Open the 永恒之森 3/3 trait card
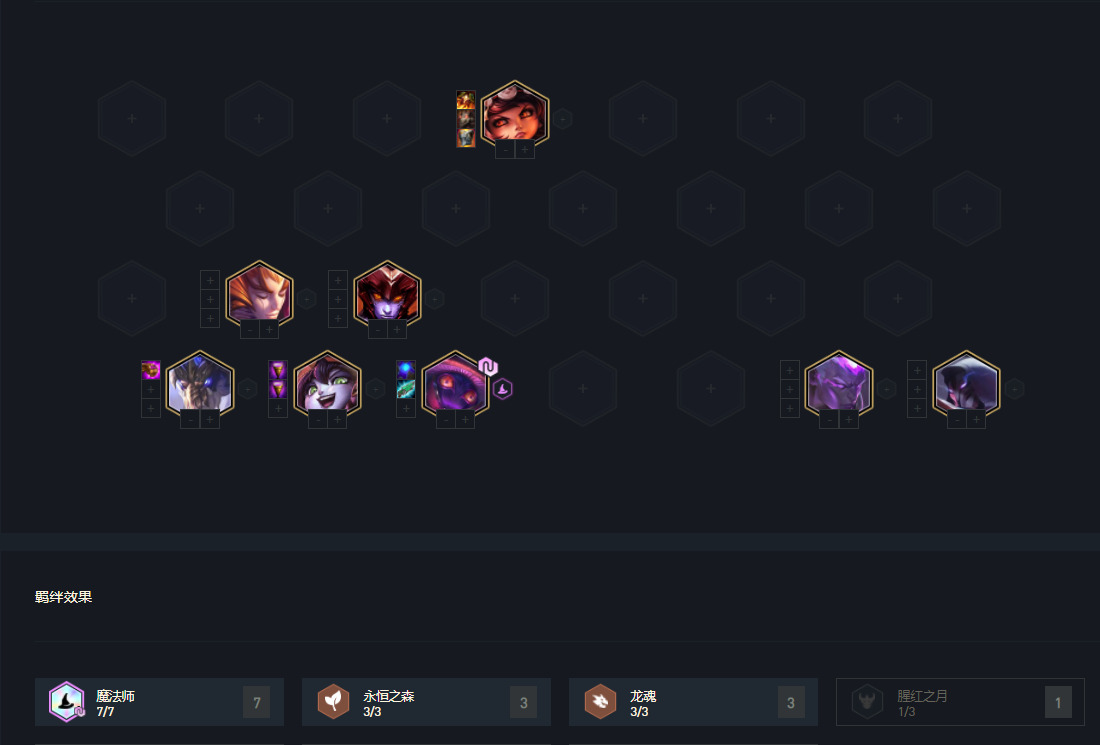1100x745 pixels. [x=427, y=702]
